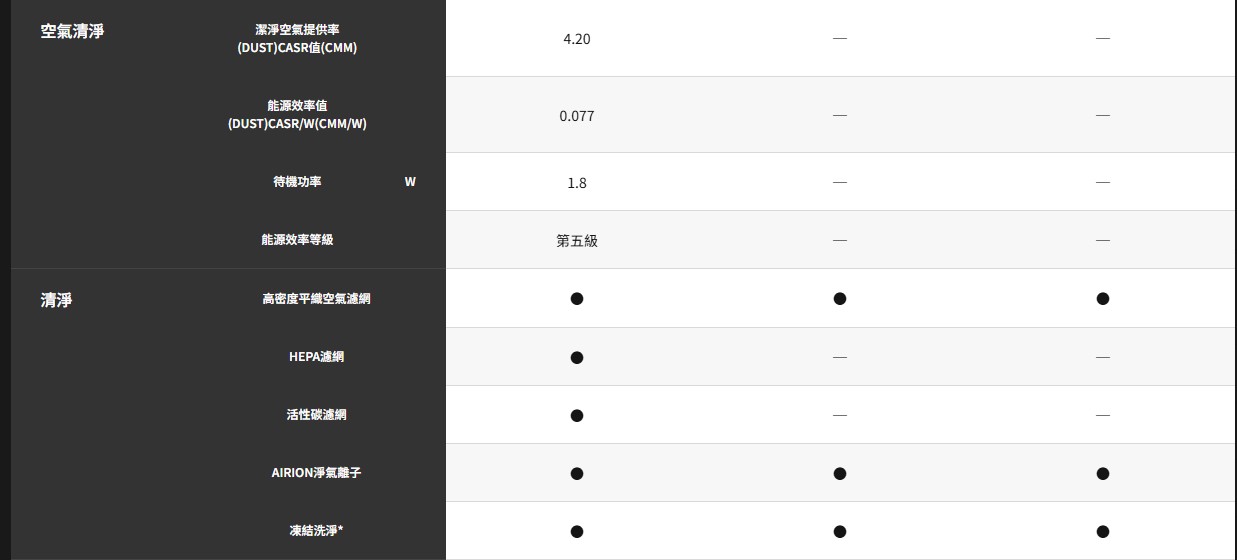This screenshot has width=1237, height=560.
Task: Click the 1.8 standby power value
Action: tap(577, 183)
